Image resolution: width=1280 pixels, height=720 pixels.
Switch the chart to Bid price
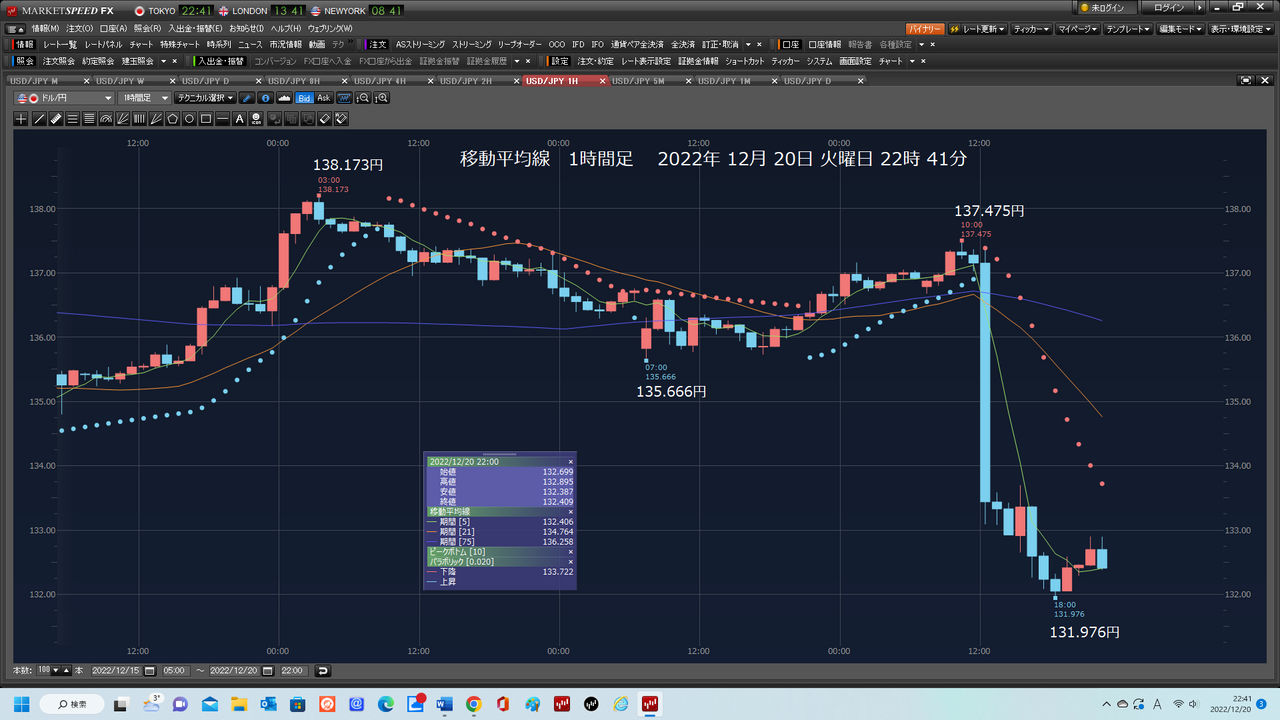[305, 98]
